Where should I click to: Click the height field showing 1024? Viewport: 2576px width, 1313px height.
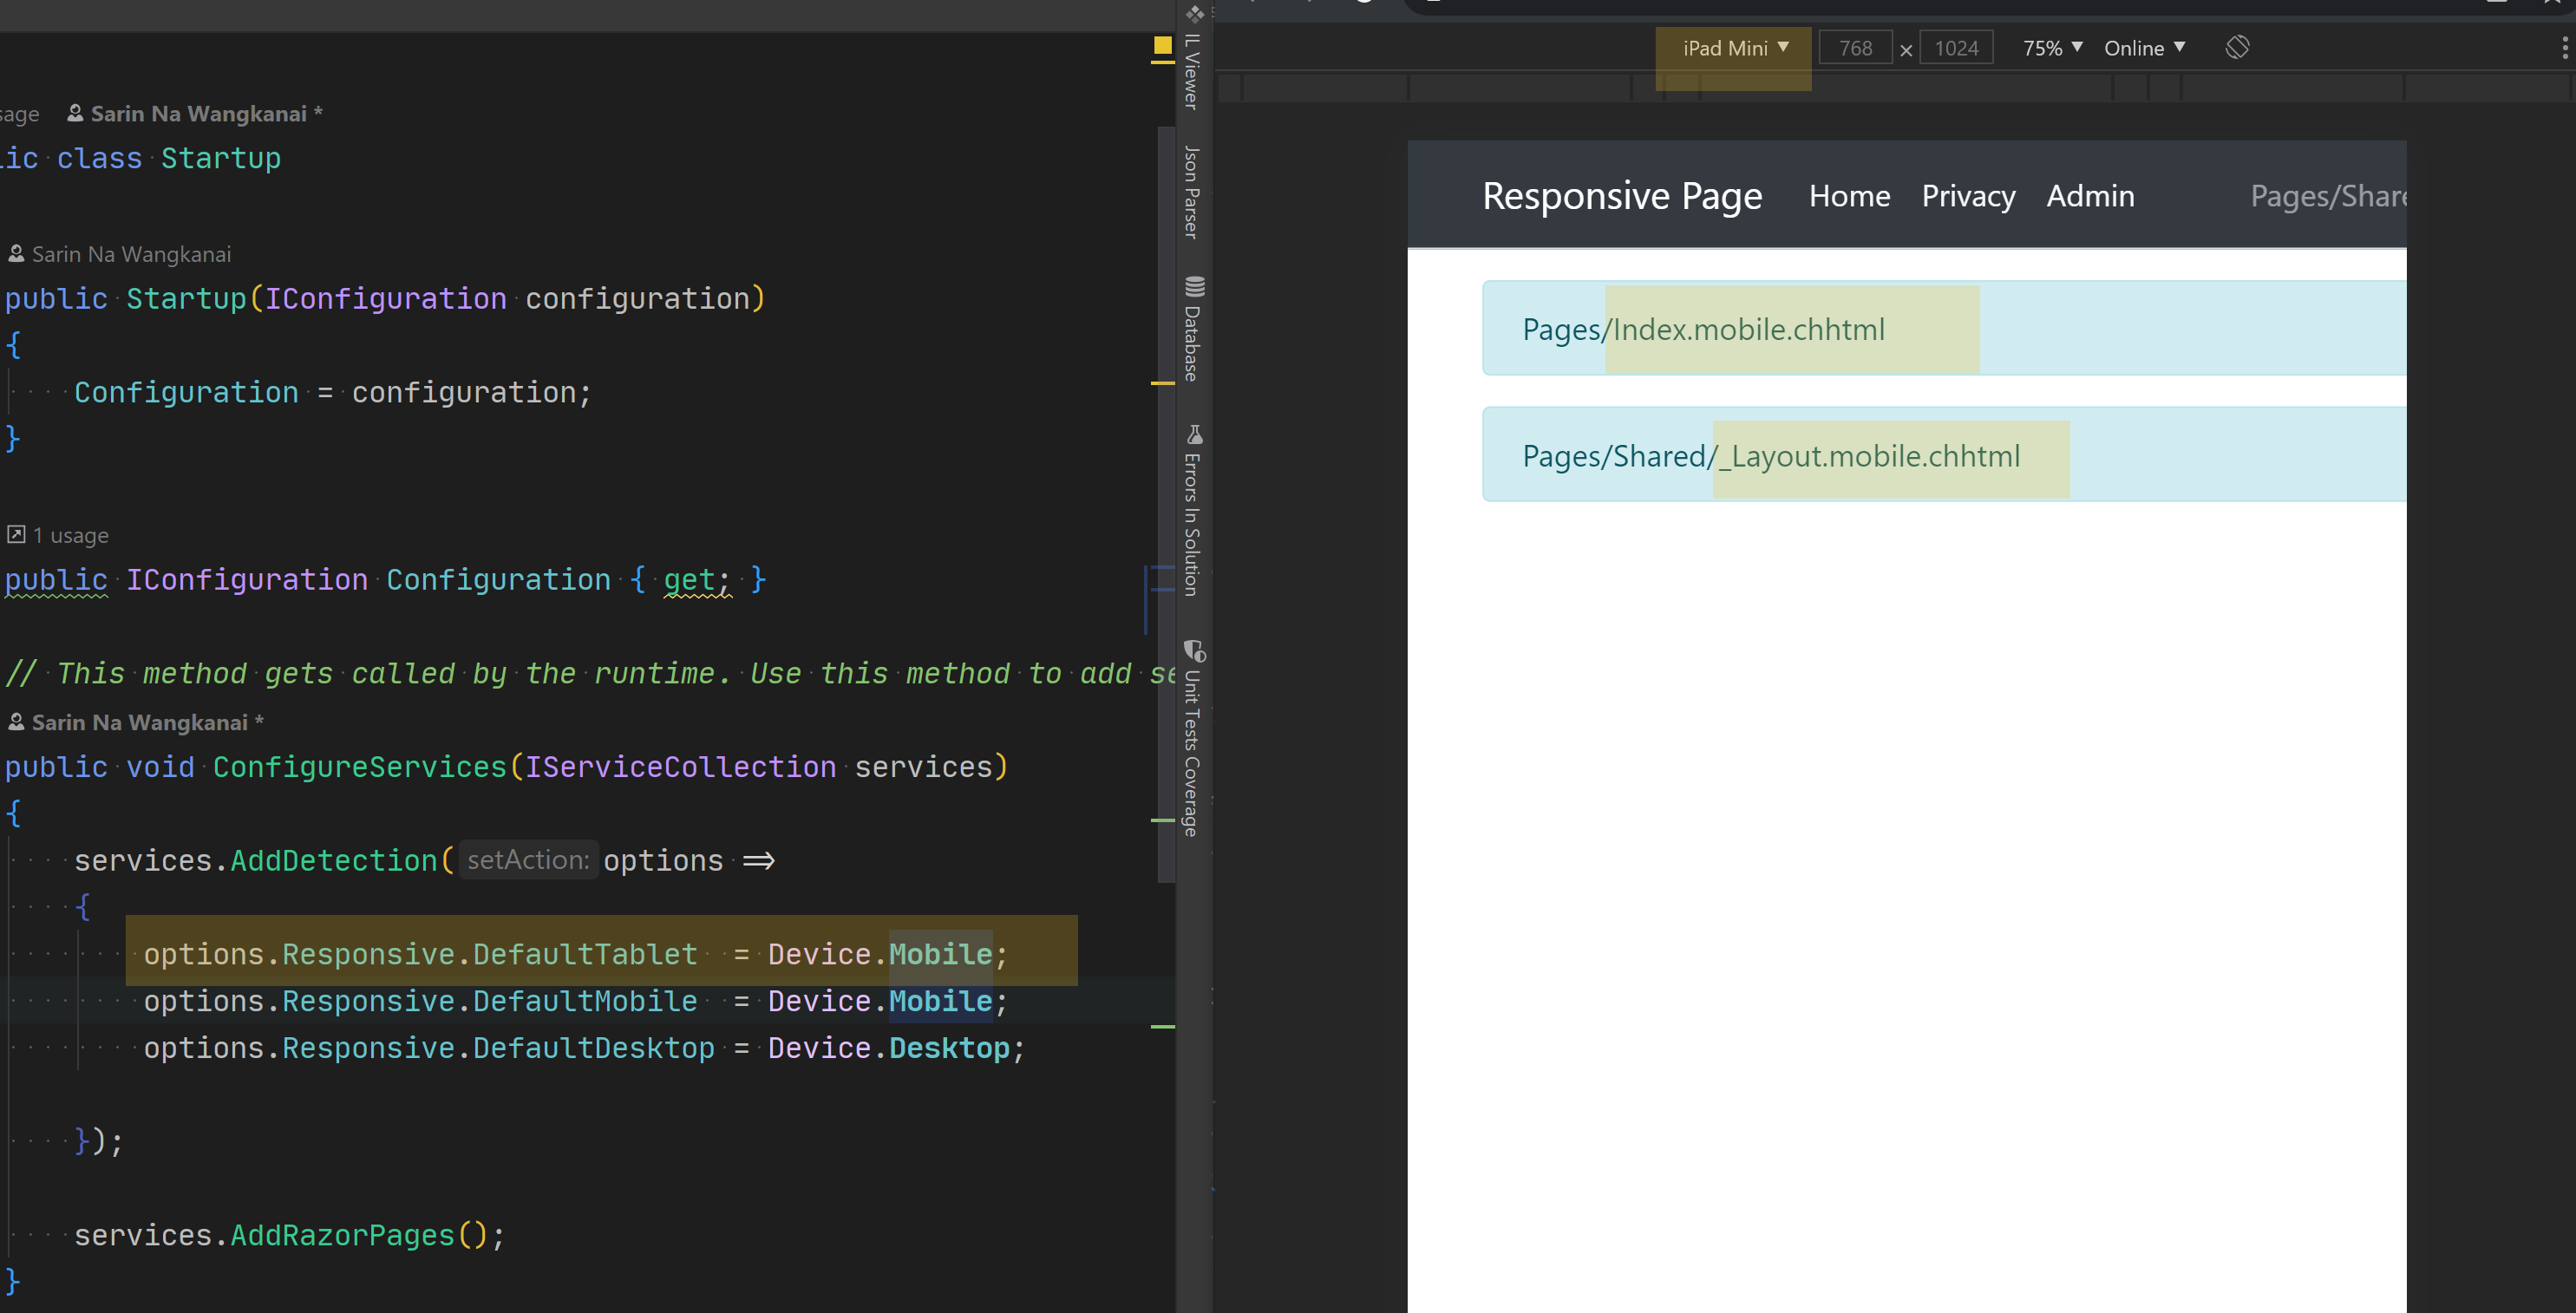click(x=1956, y=47)
